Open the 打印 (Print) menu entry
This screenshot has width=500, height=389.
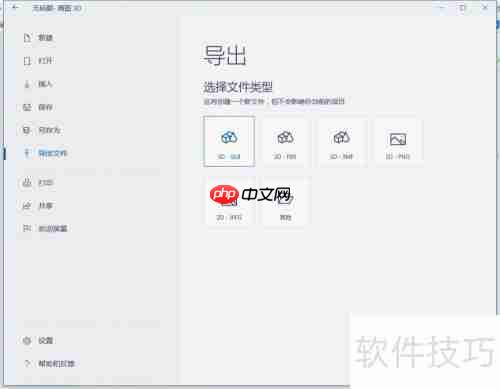click(x=38, y=182)
